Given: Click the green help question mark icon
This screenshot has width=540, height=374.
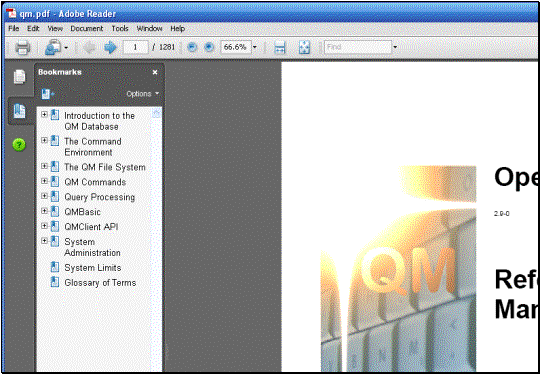Looking at the screenshot, I should click(x=19, y=145).
